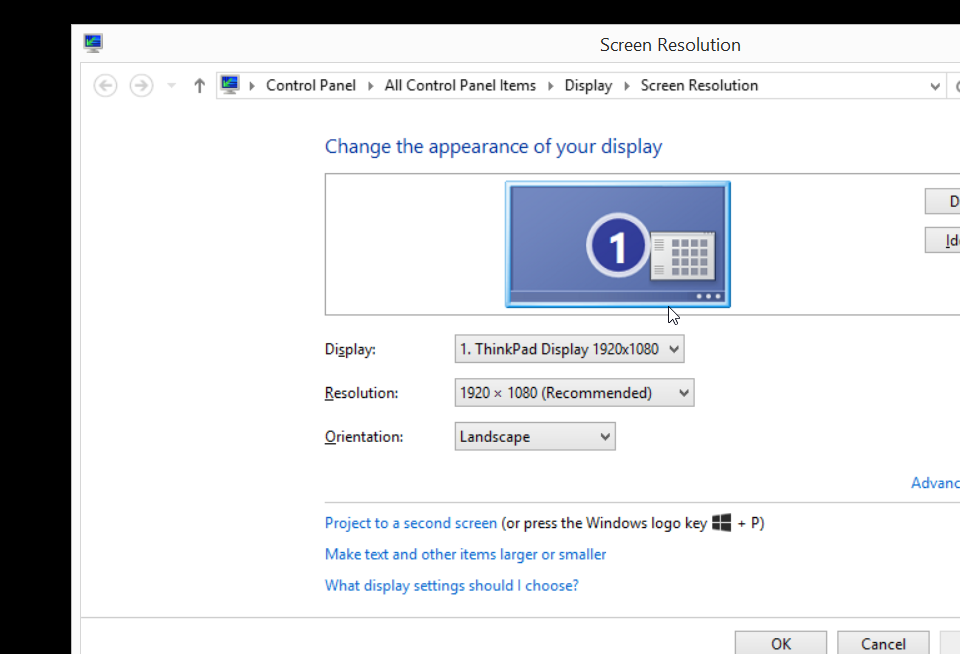The width and height of the screenshot is (960, 654).
Task: Open the Orientation dropdown Landscape
Action: coord(535,437)
